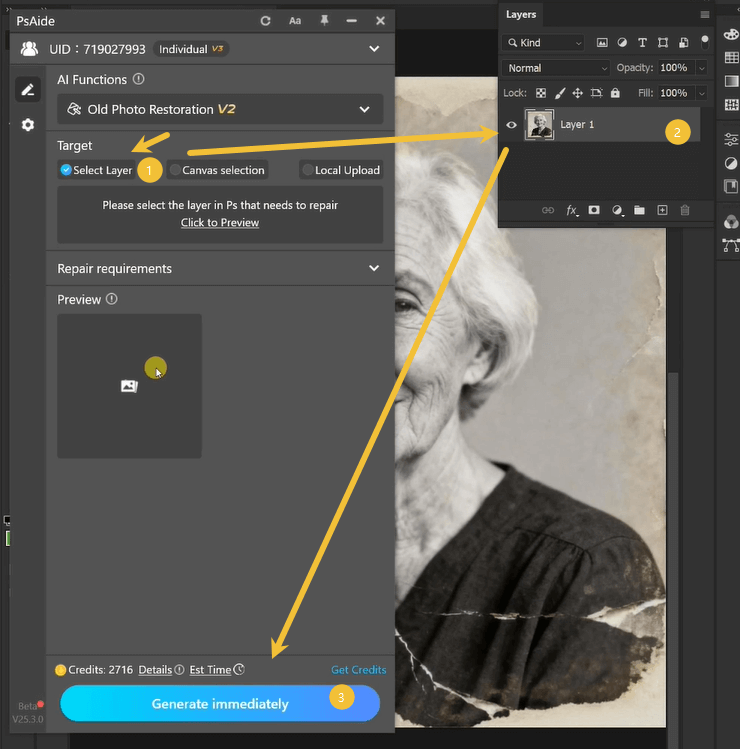This screenshot has width=740, height=749.
Task: Click the PsAide refresh icon
Action: coord(265,21)
